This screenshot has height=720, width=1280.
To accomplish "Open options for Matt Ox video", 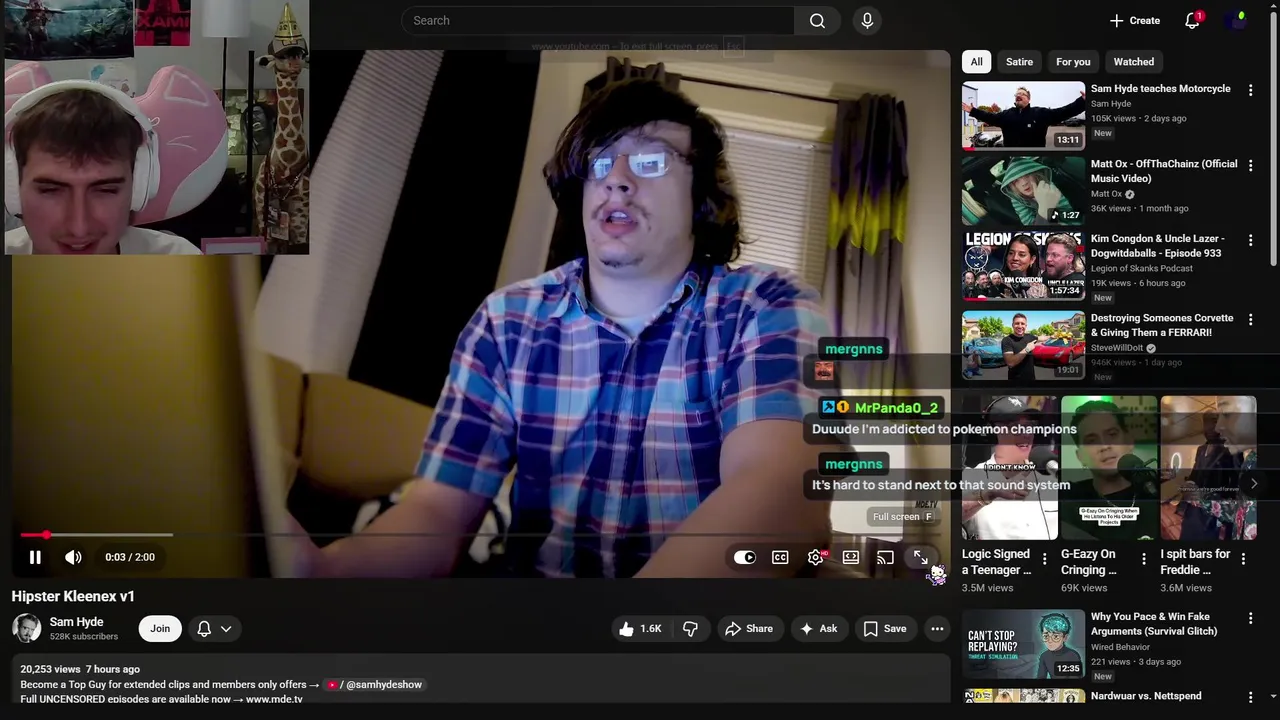I will click(x=1250, y=165).
